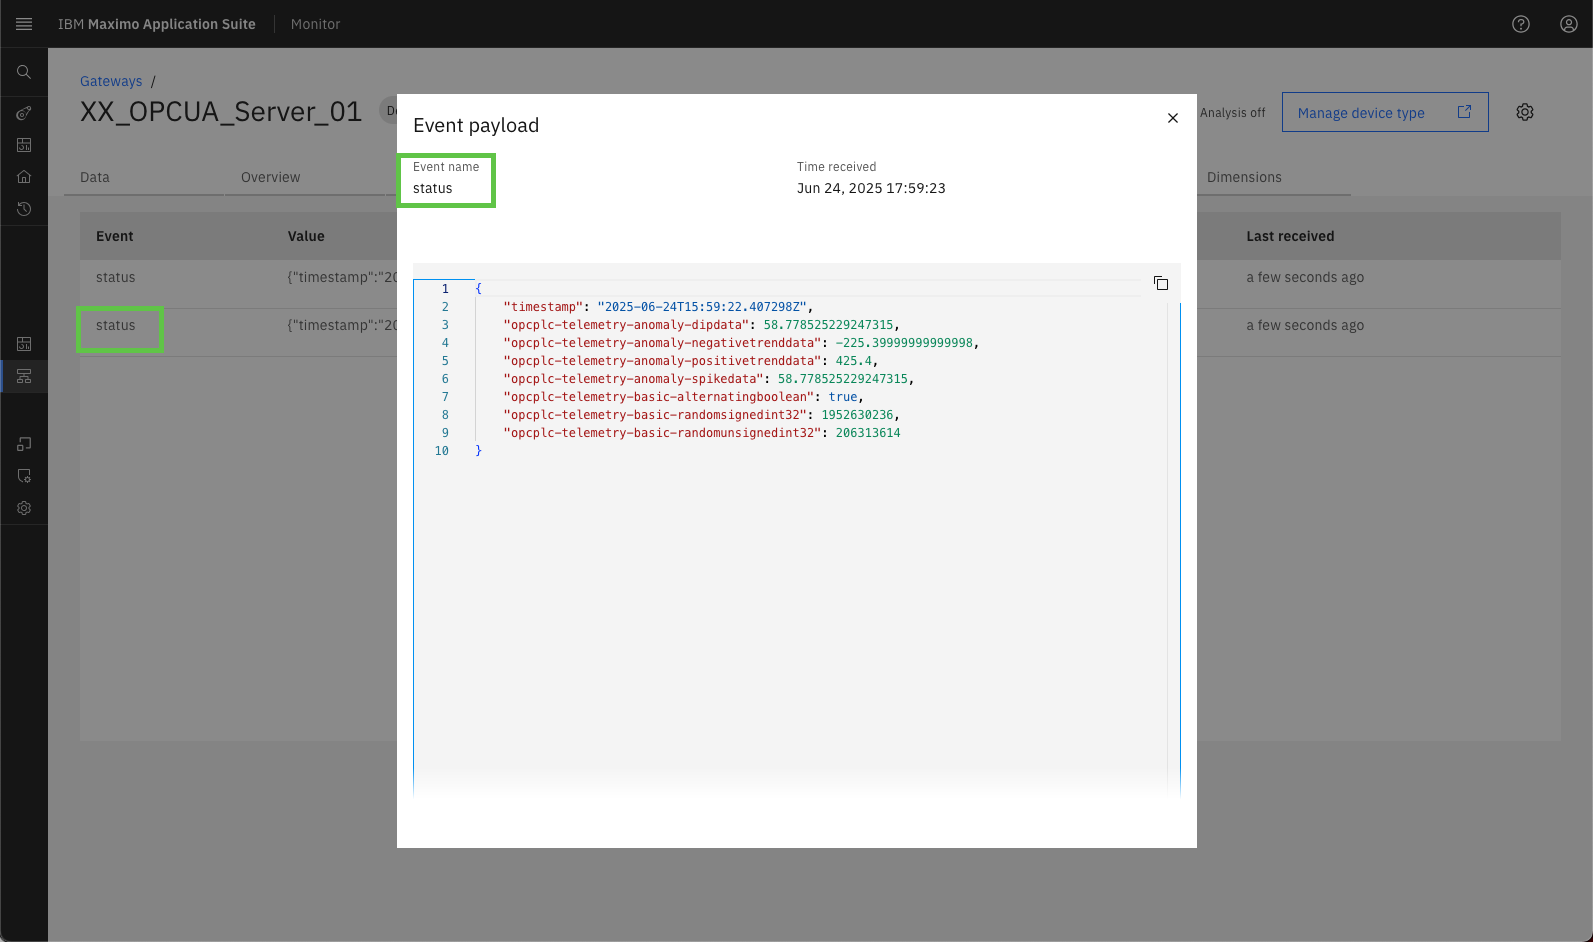Viewport: 1593px width, 942px height.
Task: Click line number 10 in the code viewer
Action: pyautogui.click(x=441, y=451)
